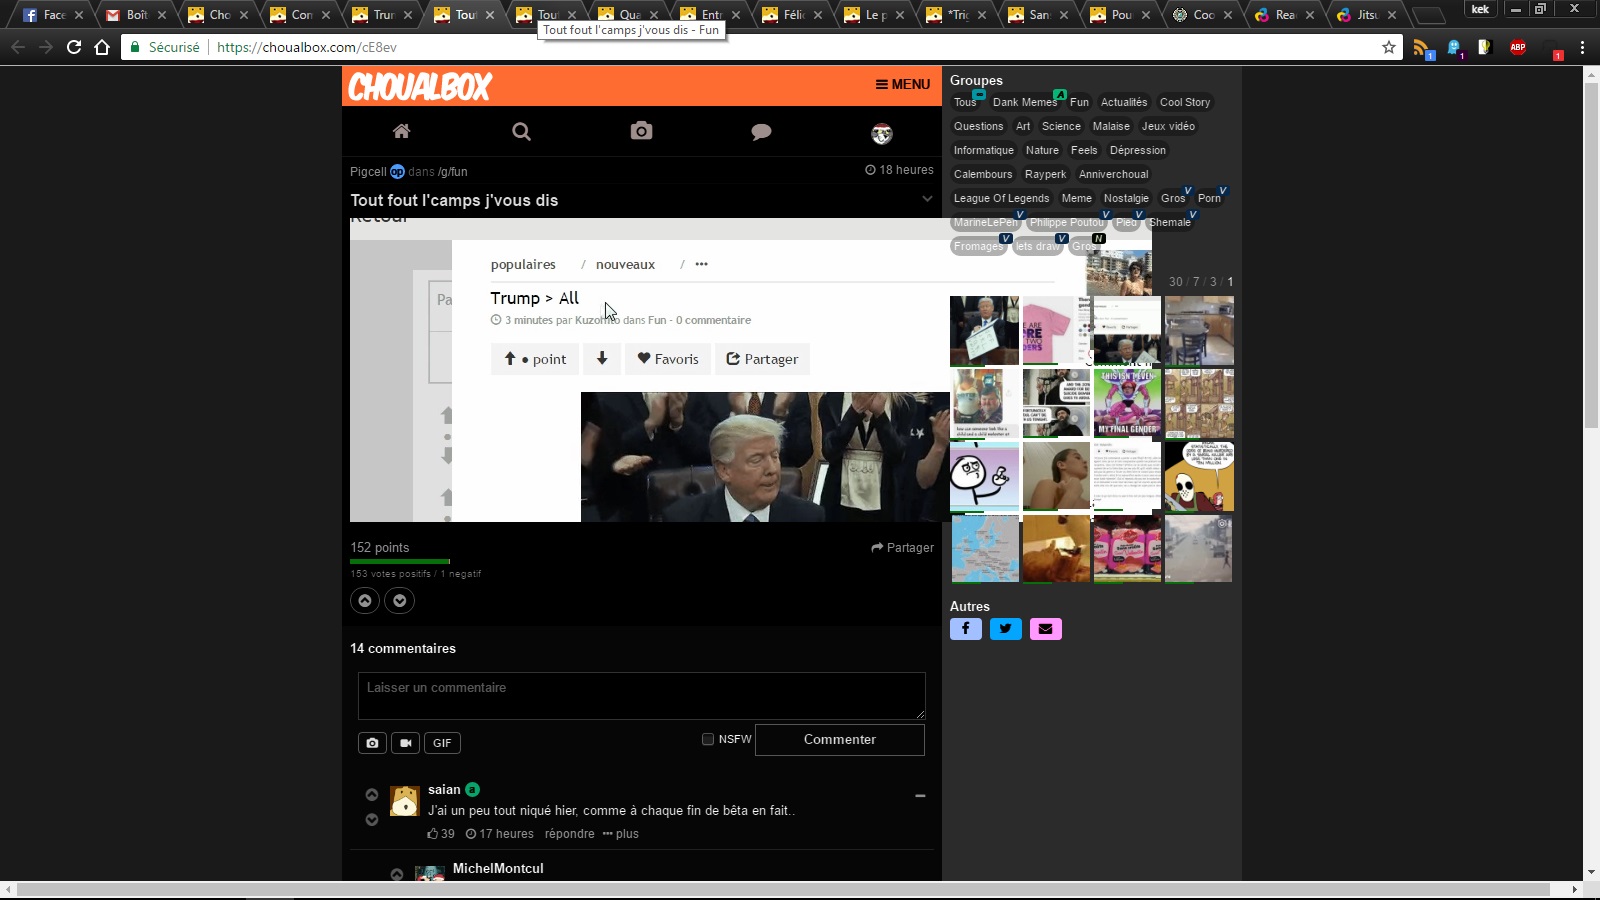1600x900 pixels.
Task: Open the search magnifier icon
Action: click(x=521, y=131)
